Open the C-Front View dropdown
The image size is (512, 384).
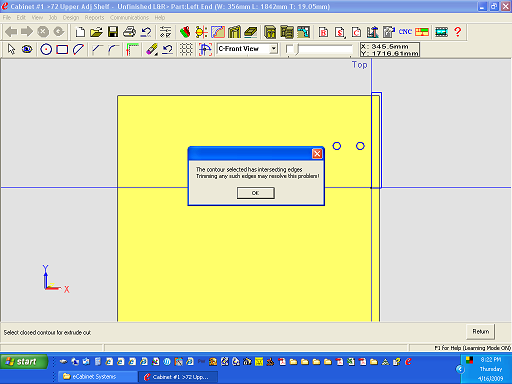(x=274, y=49)
